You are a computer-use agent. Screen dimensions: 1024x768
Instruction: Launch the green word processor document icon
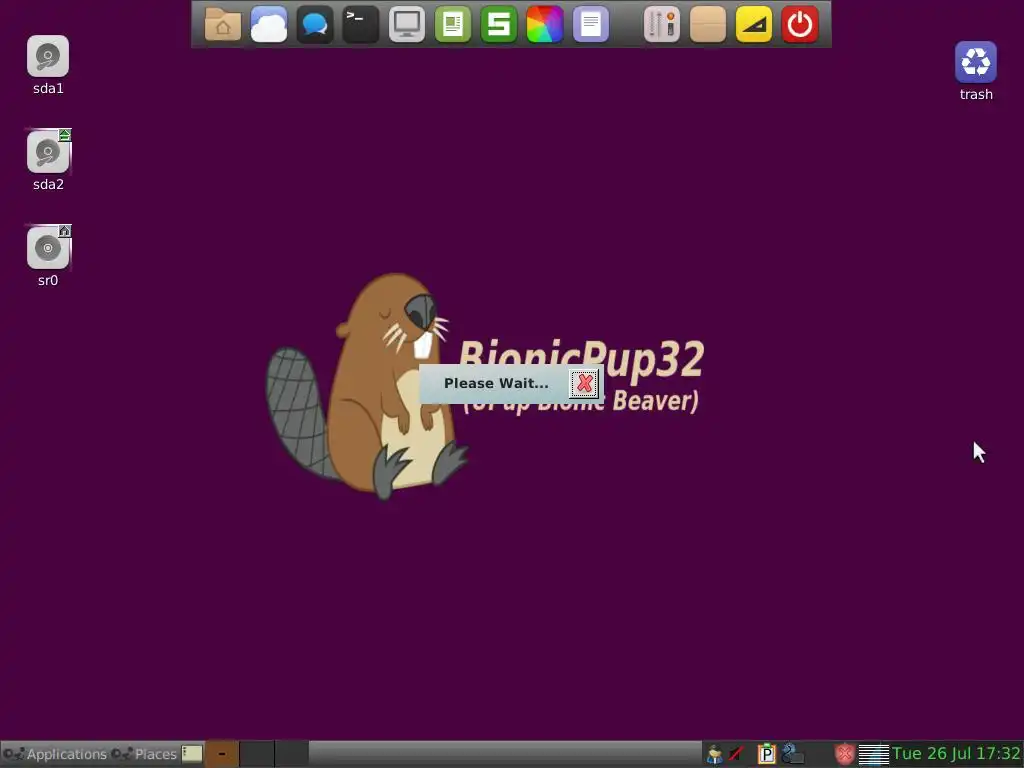(453, 25)
